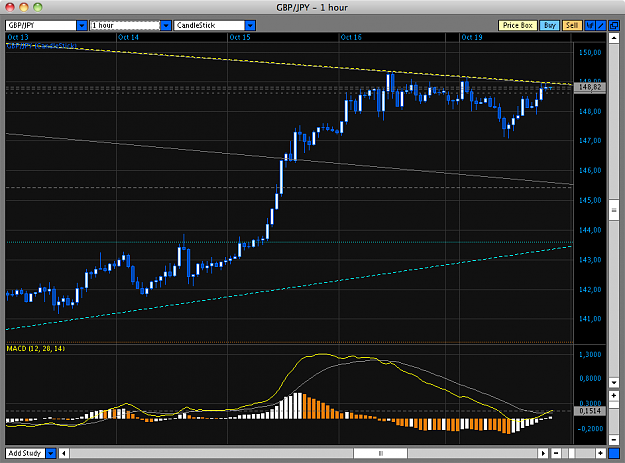The height and width of the screenshot is (463, 625).
Task: Click the Oct 15 date label
Action: (x=240, y=37)
